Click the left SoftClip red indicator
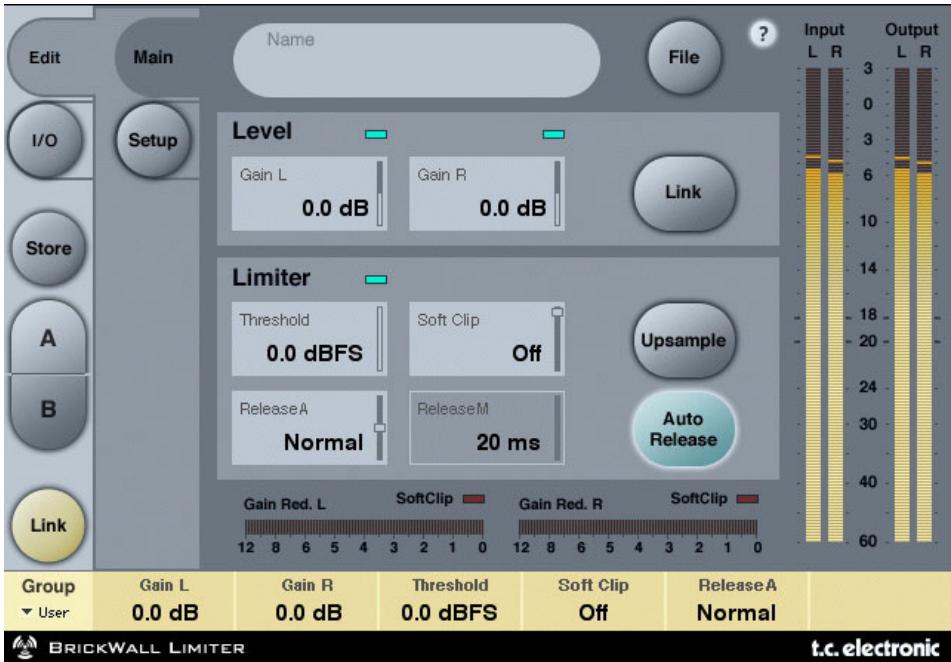This screenshot has height=662, width=951. [x=474, y=499]
